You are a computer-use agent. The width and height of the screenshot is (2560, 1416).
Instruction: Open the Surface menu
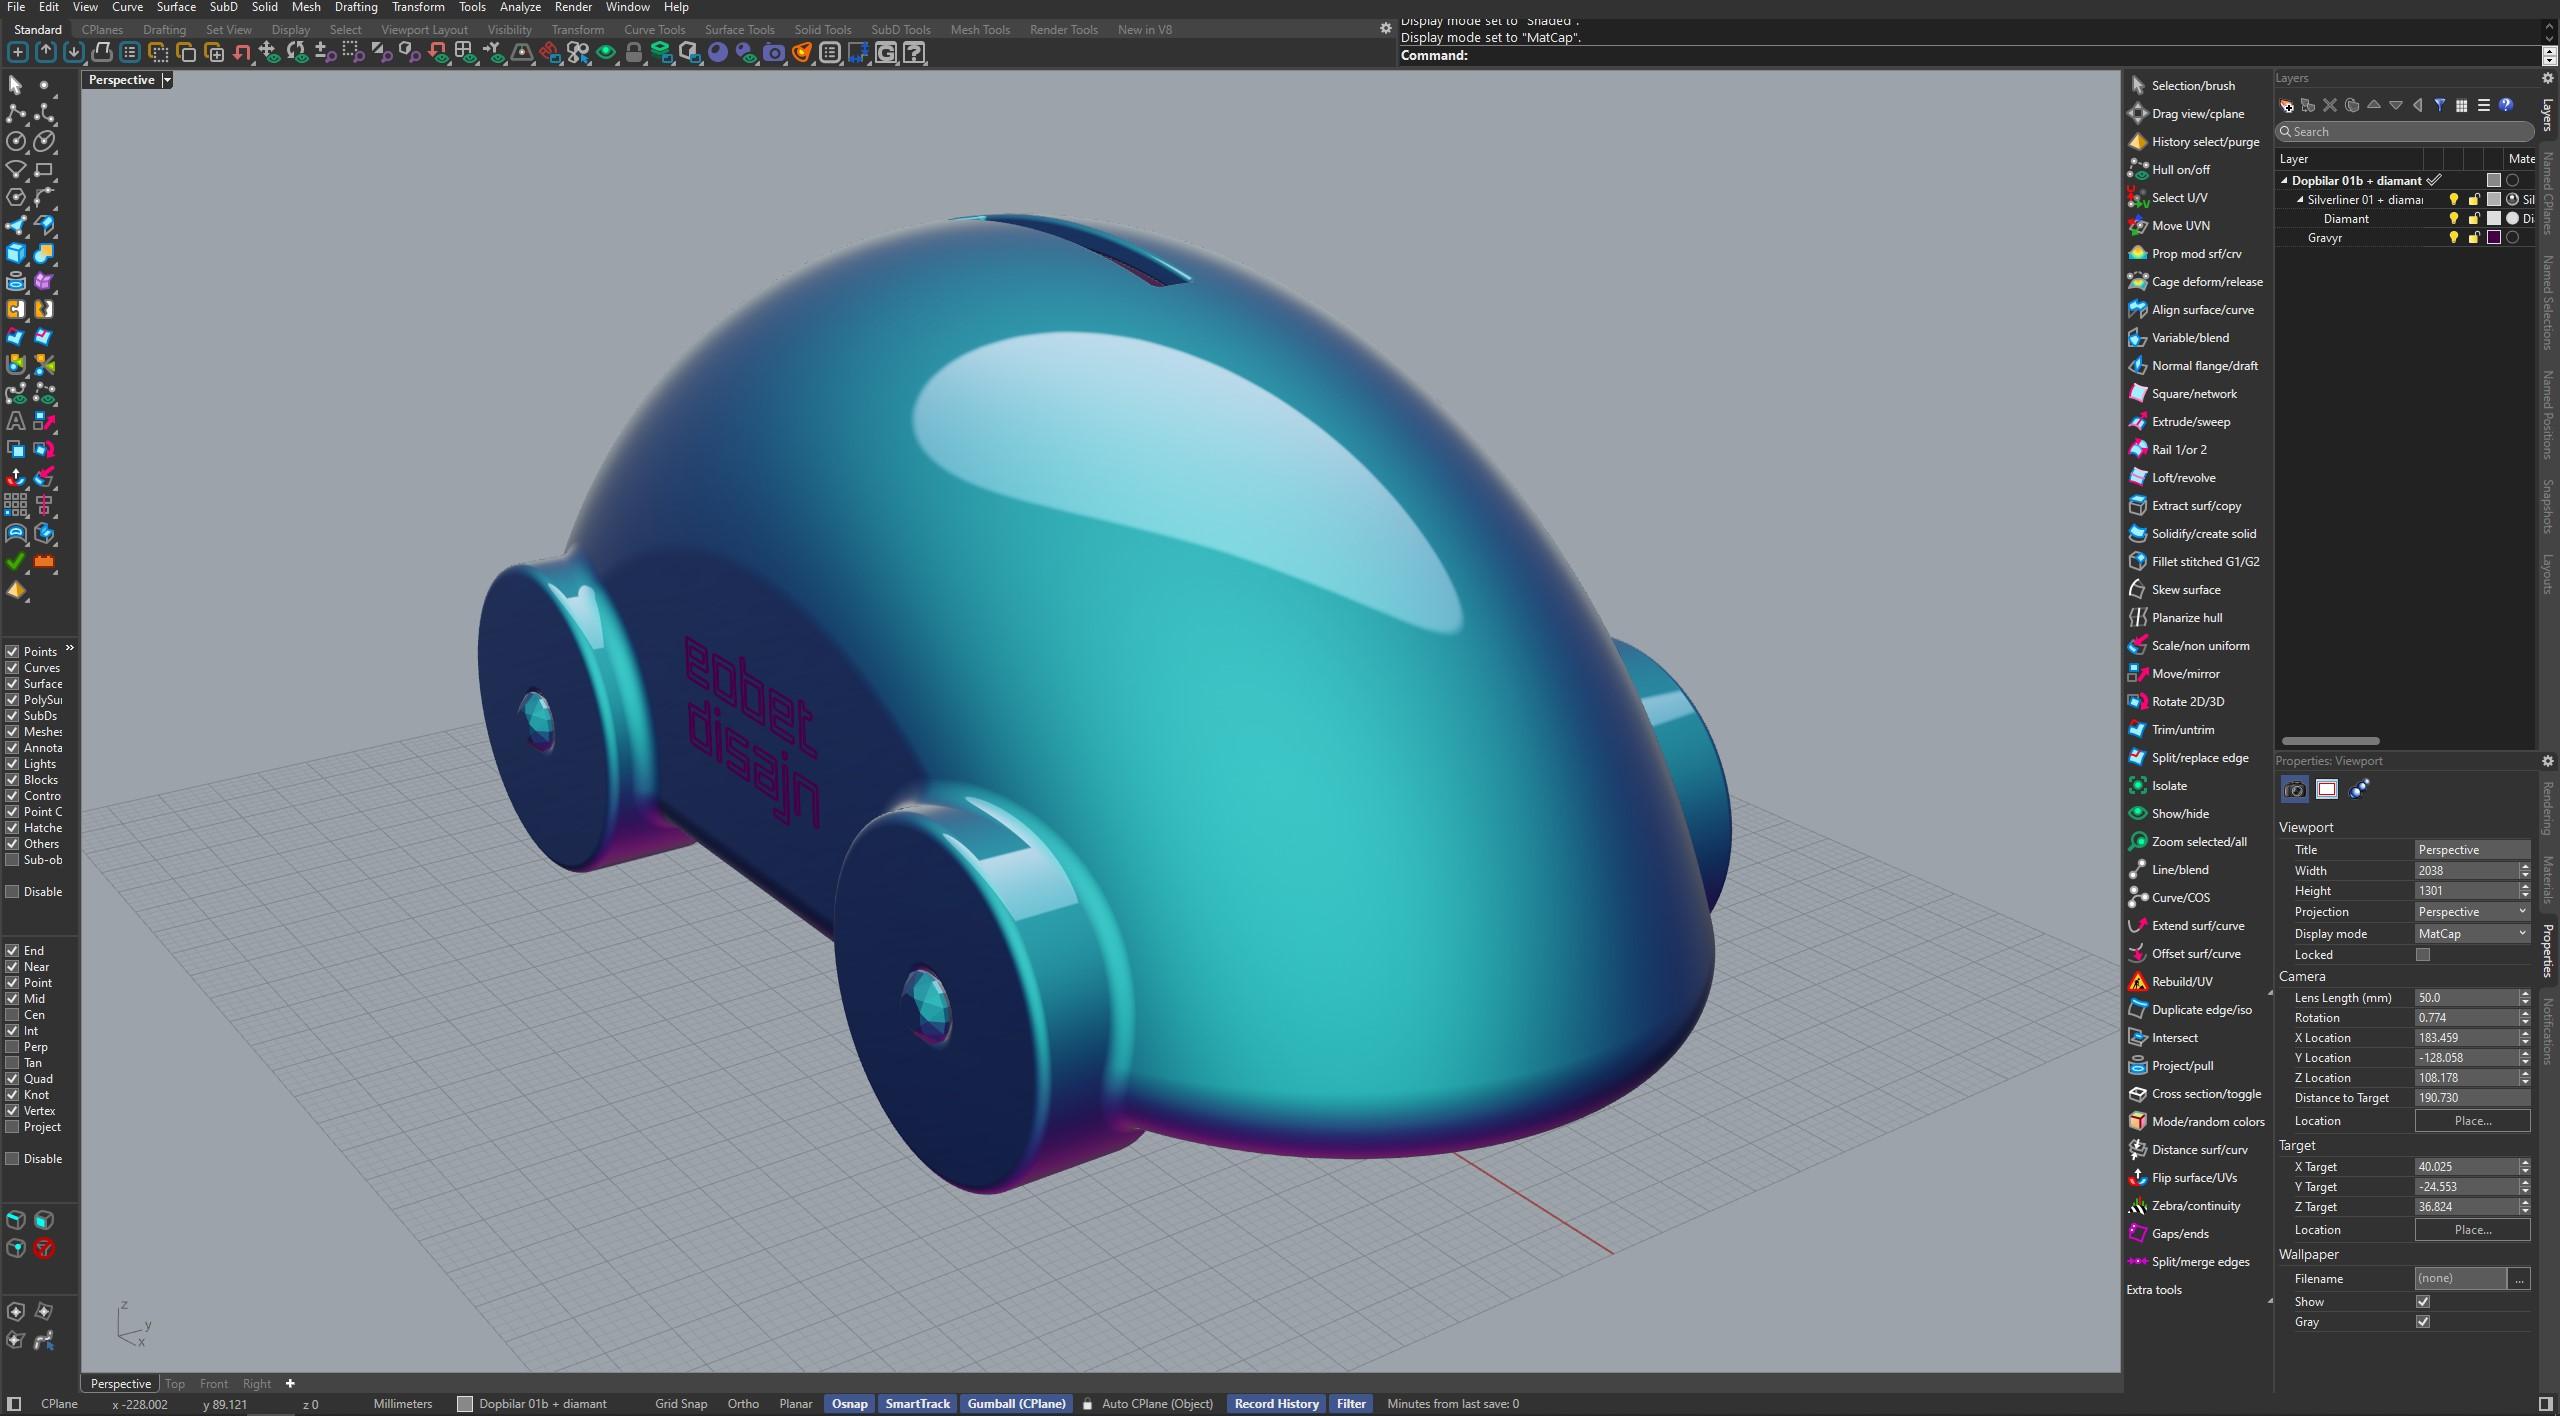coord(176,7)
